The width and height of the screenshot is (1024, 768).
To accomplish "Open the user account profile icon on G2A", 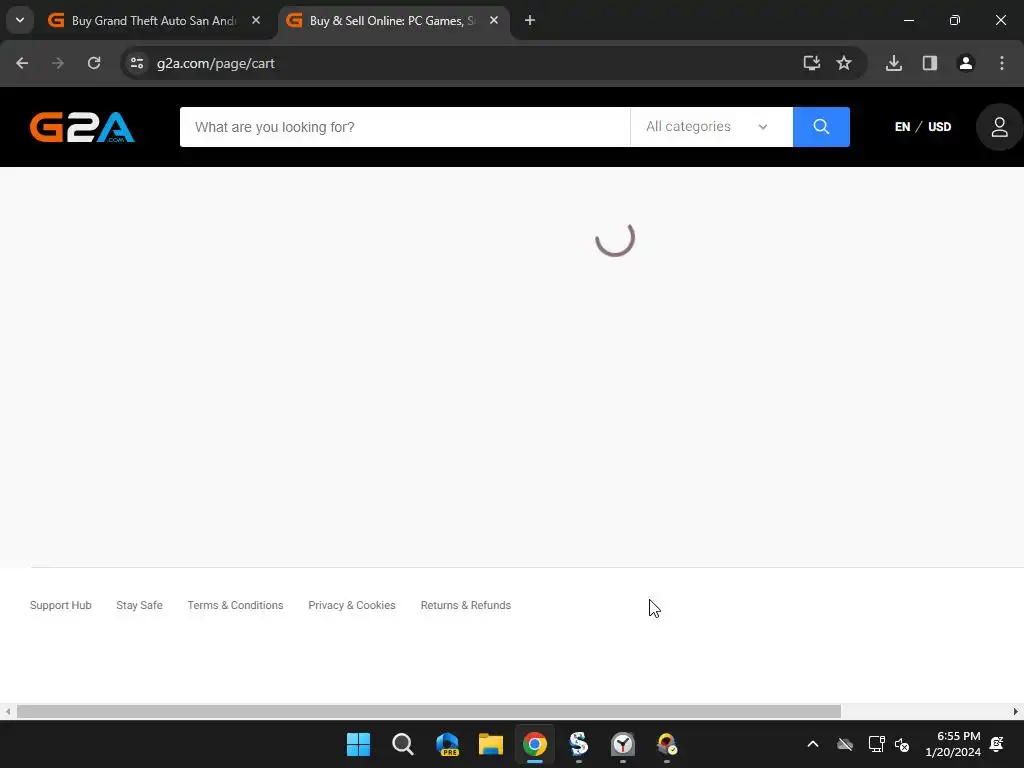I will (x=999, y=127).
